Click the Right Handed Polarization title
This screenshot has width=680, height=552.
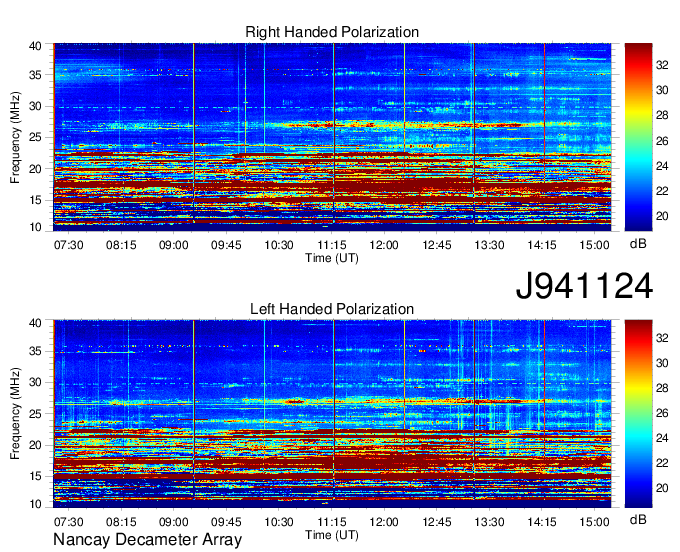tap(332, 32)
